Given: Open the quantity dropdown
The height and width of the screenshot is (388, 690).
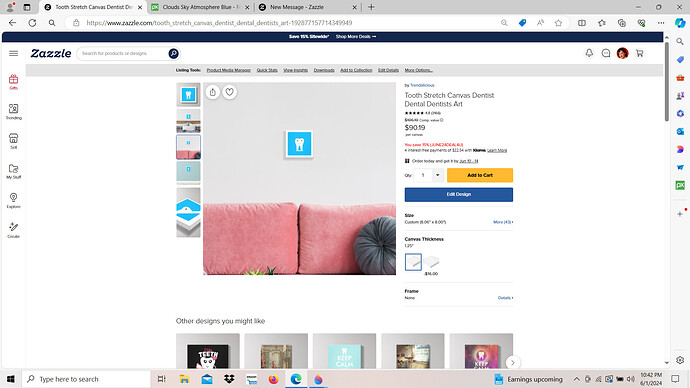Looking at the screenshot, I should (437, 175).
